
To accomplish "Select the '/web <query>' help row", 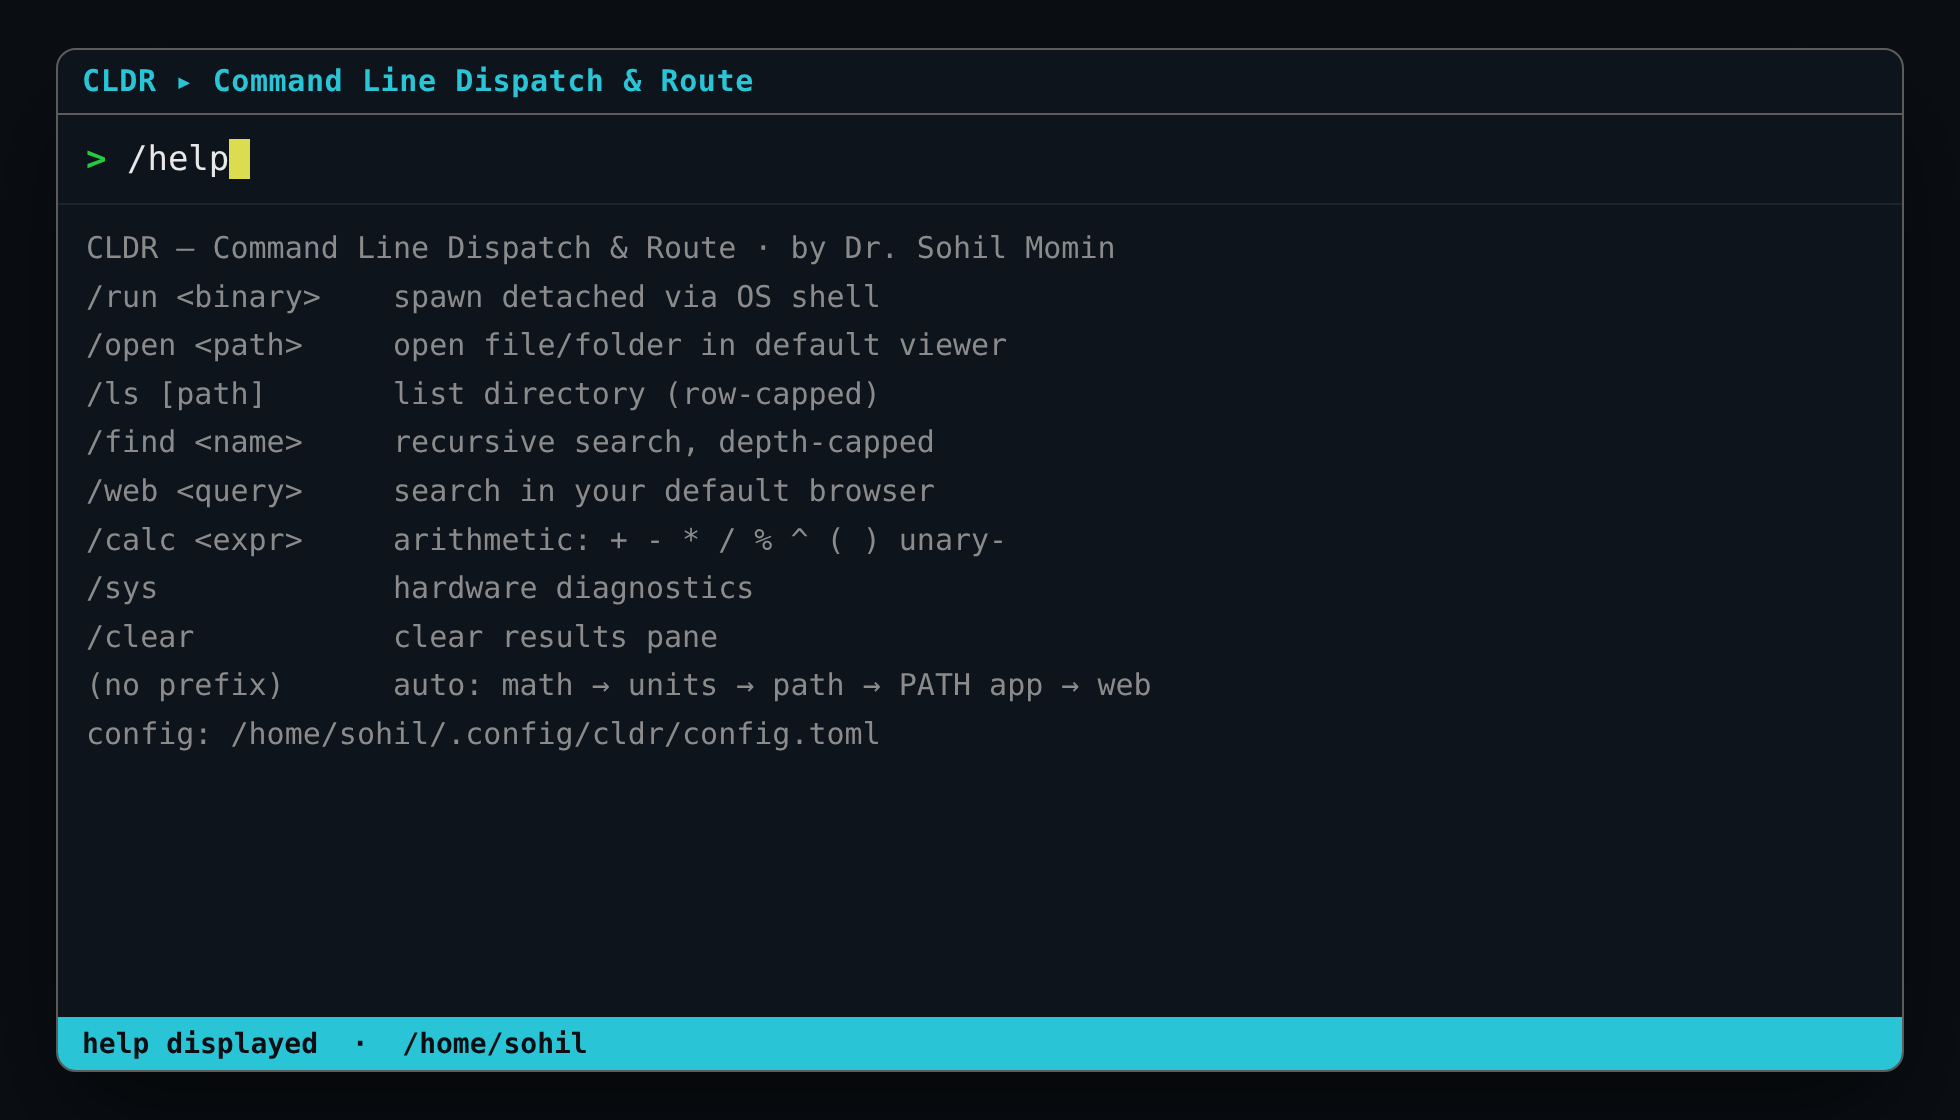I will pyautogui.click(x=510, y=491).
